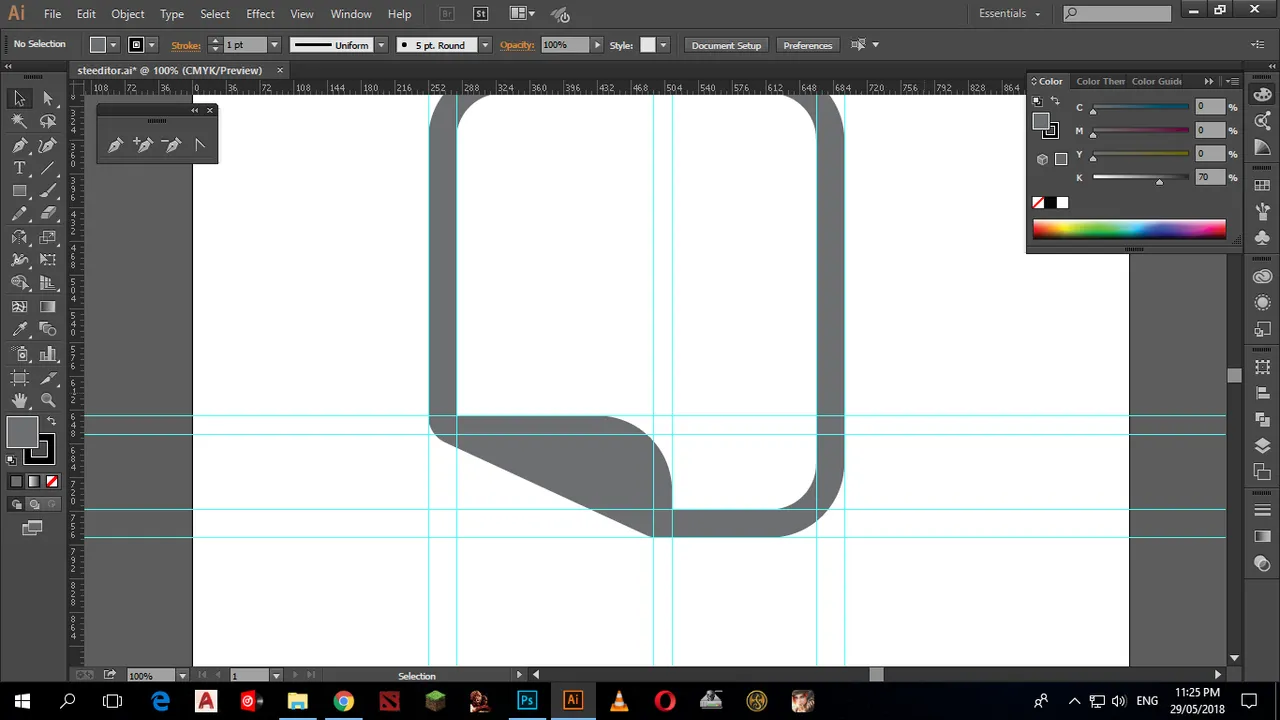Click black swatch in Color panel

click(x=1050, y=203)
